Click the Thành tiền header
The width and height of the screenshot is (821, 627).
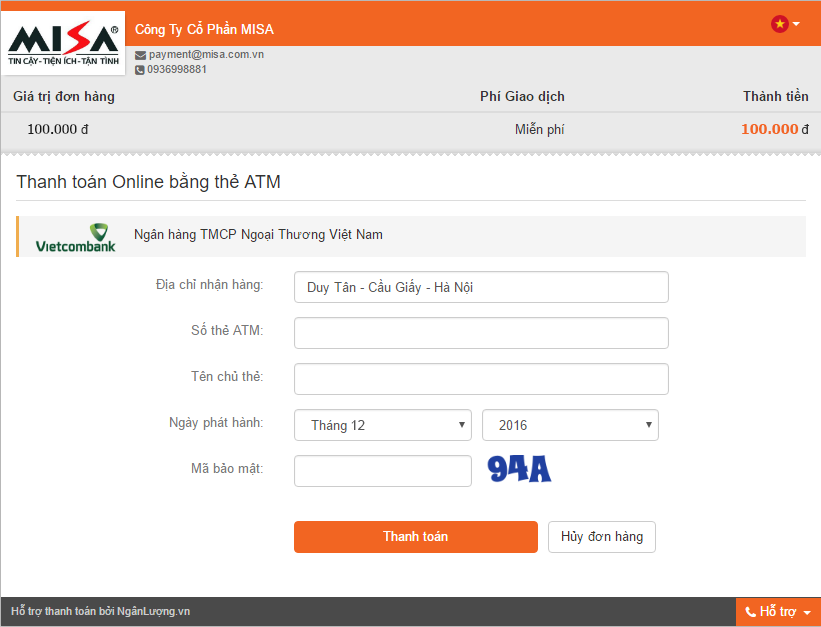(x=775, y=96)
